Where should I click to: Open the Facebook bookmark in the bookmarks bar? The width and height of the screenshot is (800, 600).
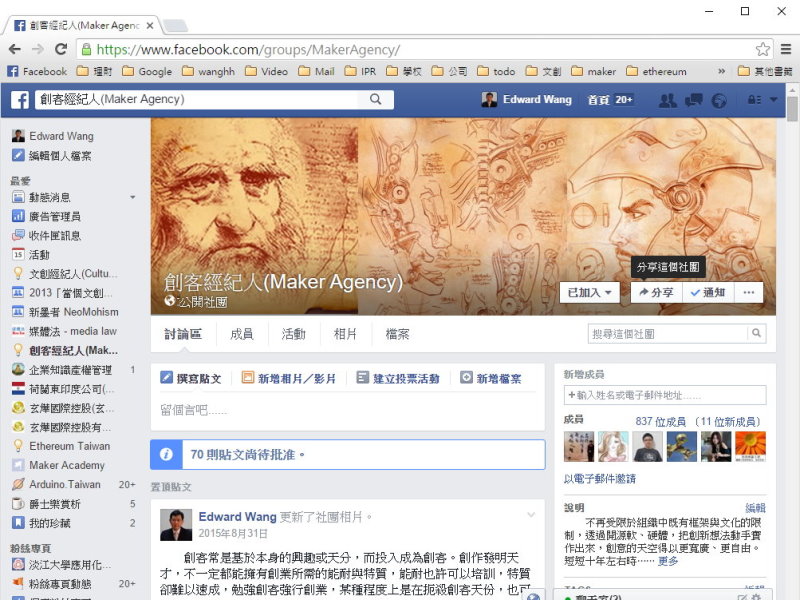[x=37, y=71]
